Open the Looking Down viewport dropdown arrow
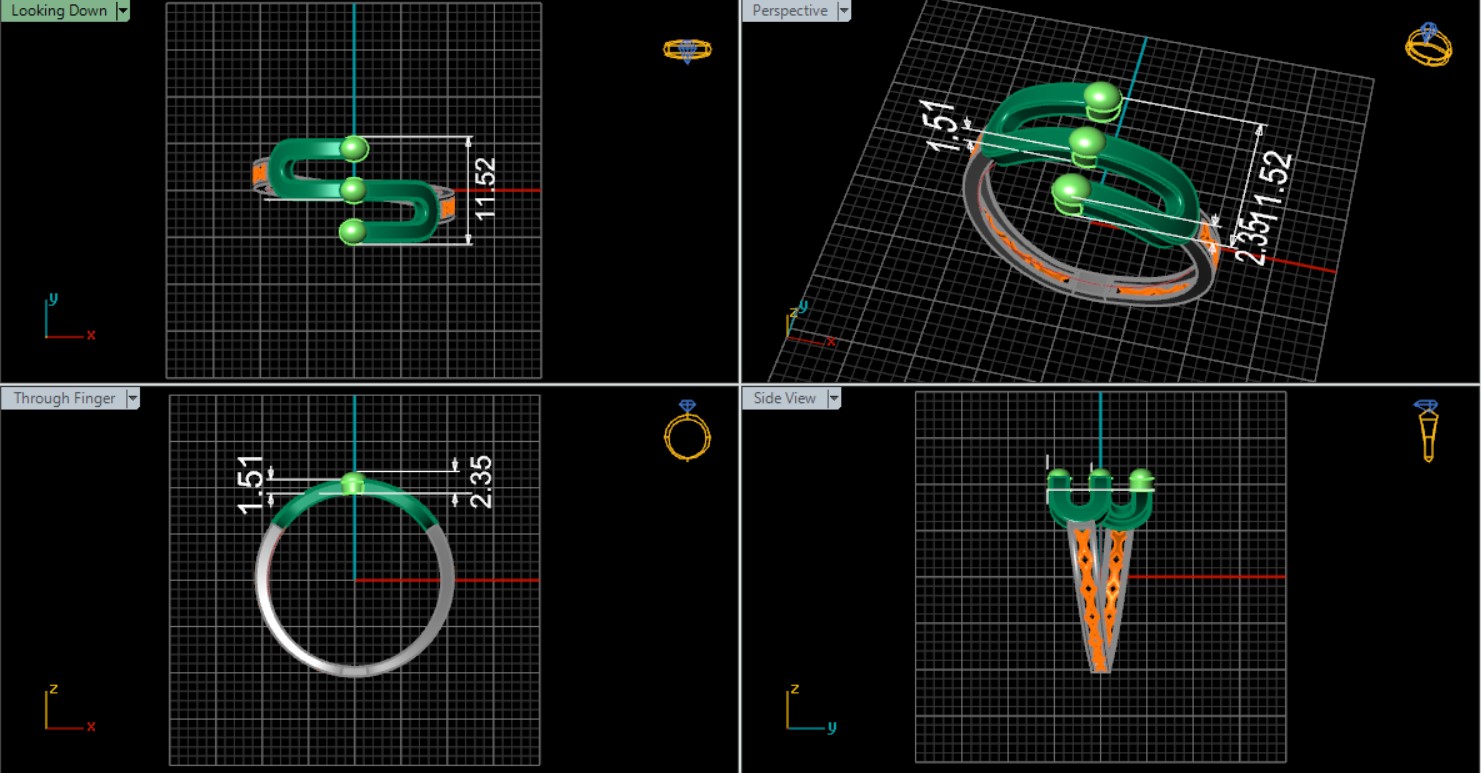 point(123,11)
